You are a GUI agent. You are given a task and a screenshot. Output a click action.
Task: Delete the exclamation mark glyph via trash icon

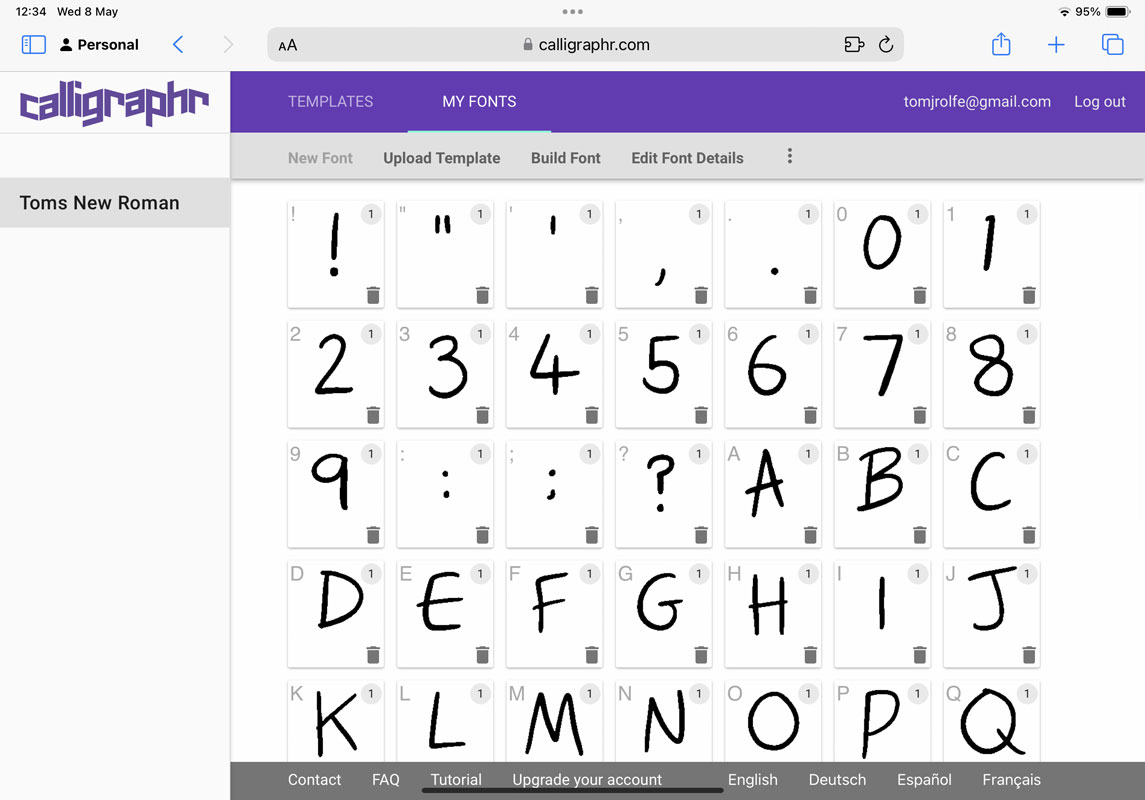pyautogui.click(x=373, y=295)
